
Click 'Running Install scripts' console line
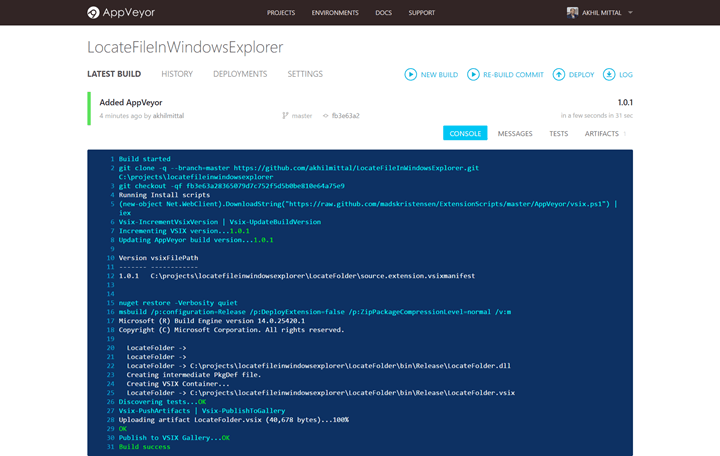164,195
